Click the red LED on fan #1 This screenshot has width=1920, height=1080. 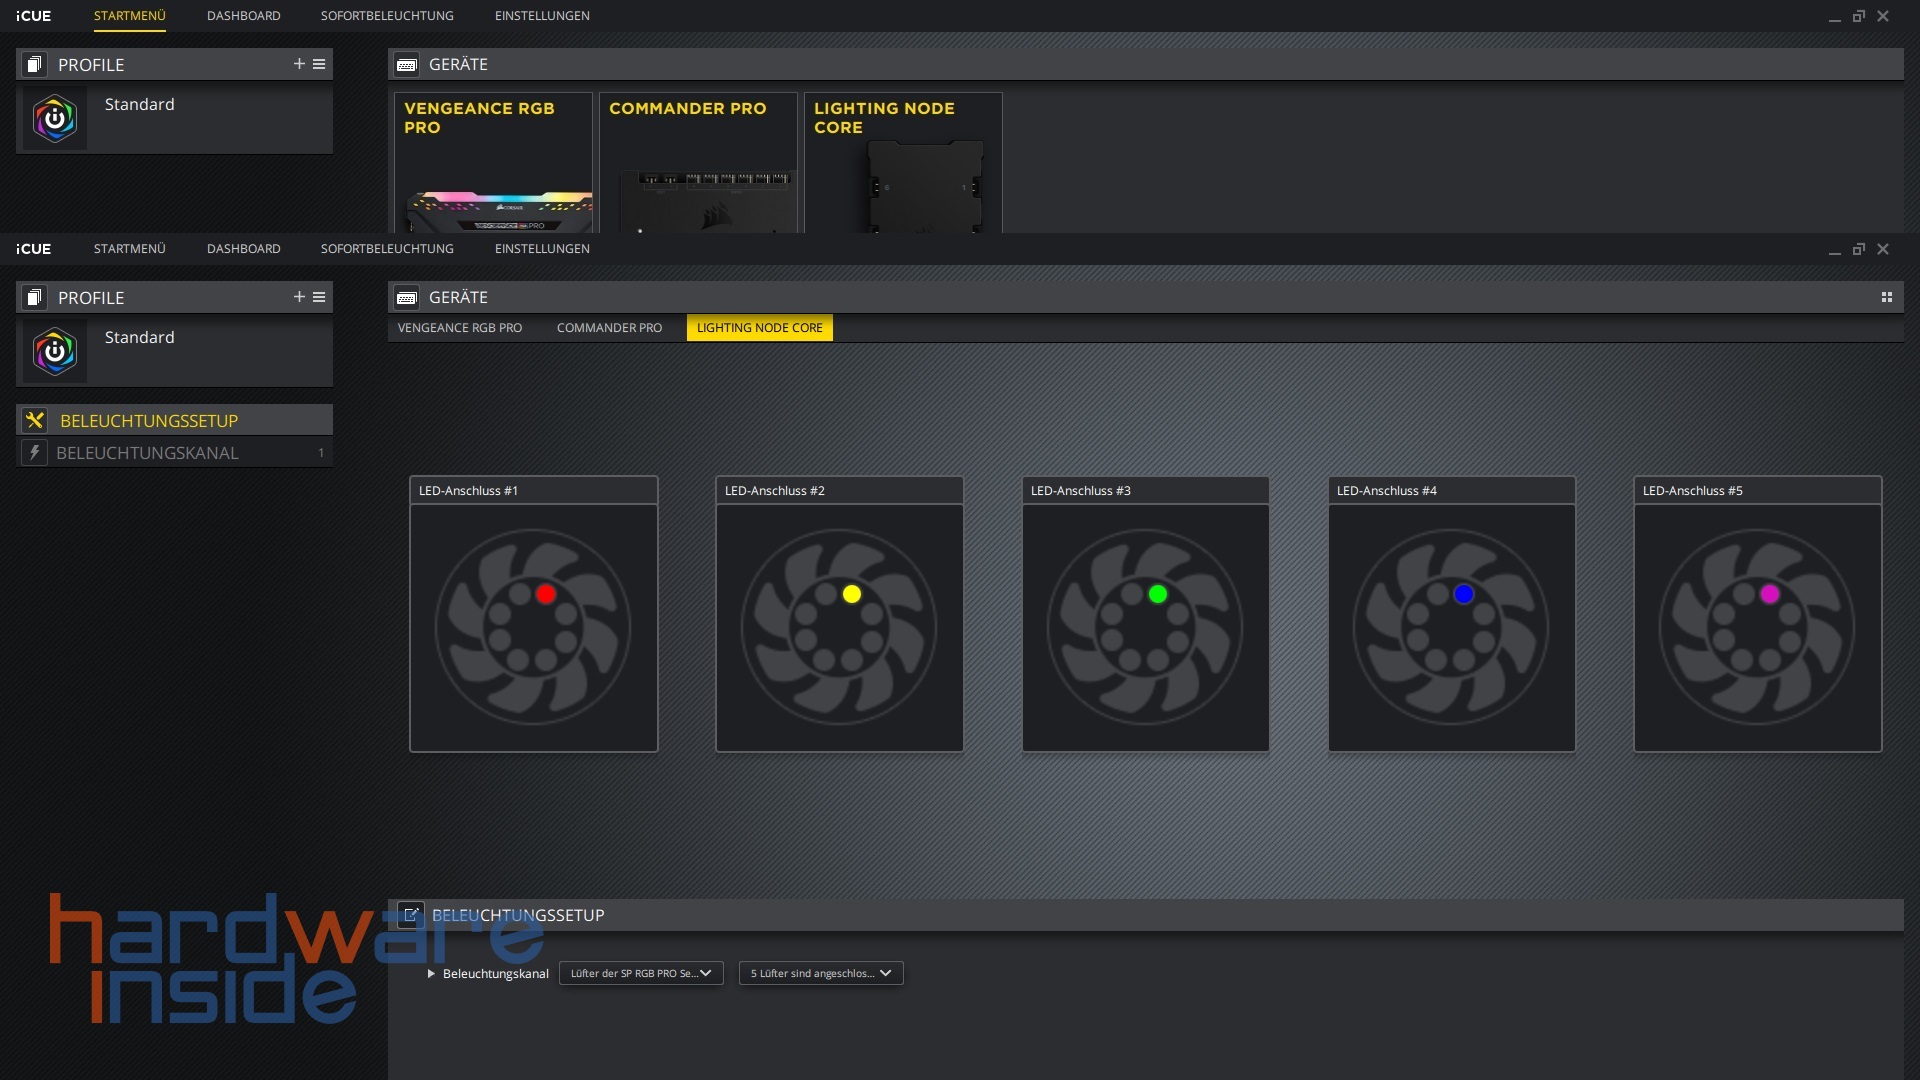pyautogui.click(x=545, y=594)
